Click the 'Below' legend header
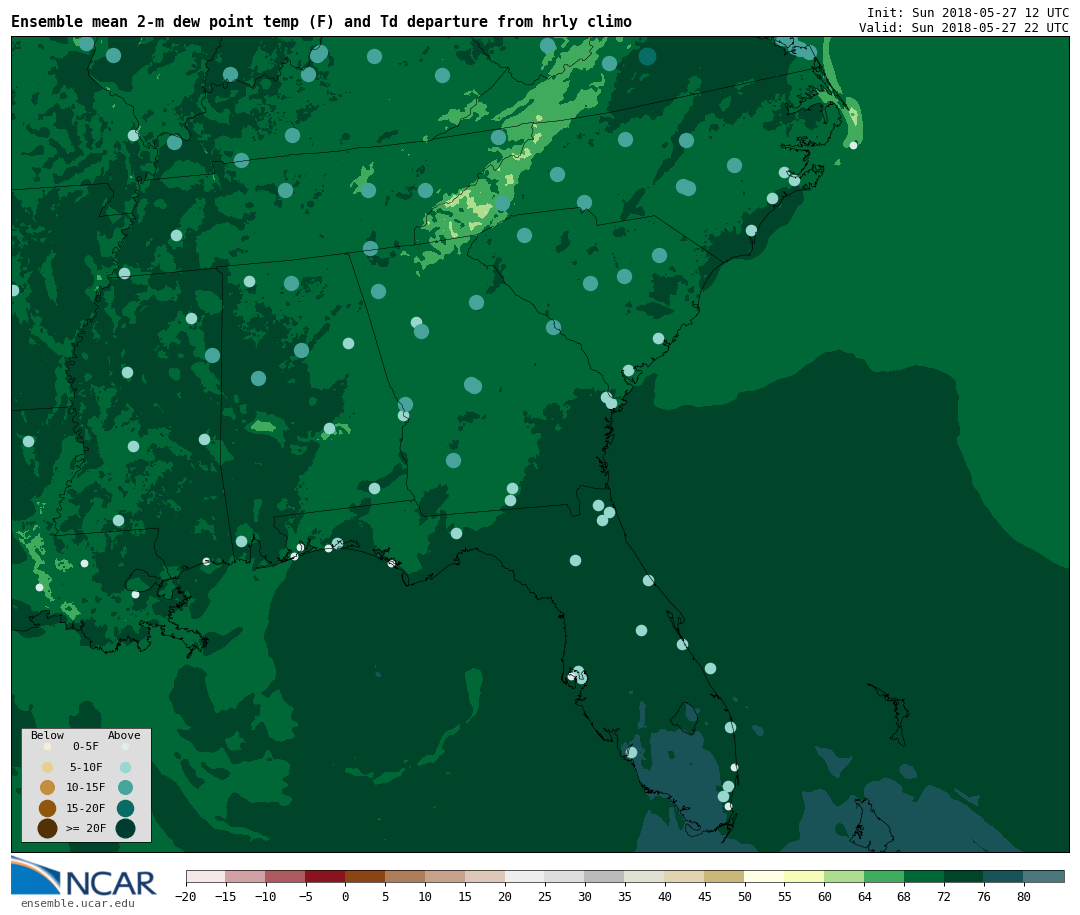 47,735
